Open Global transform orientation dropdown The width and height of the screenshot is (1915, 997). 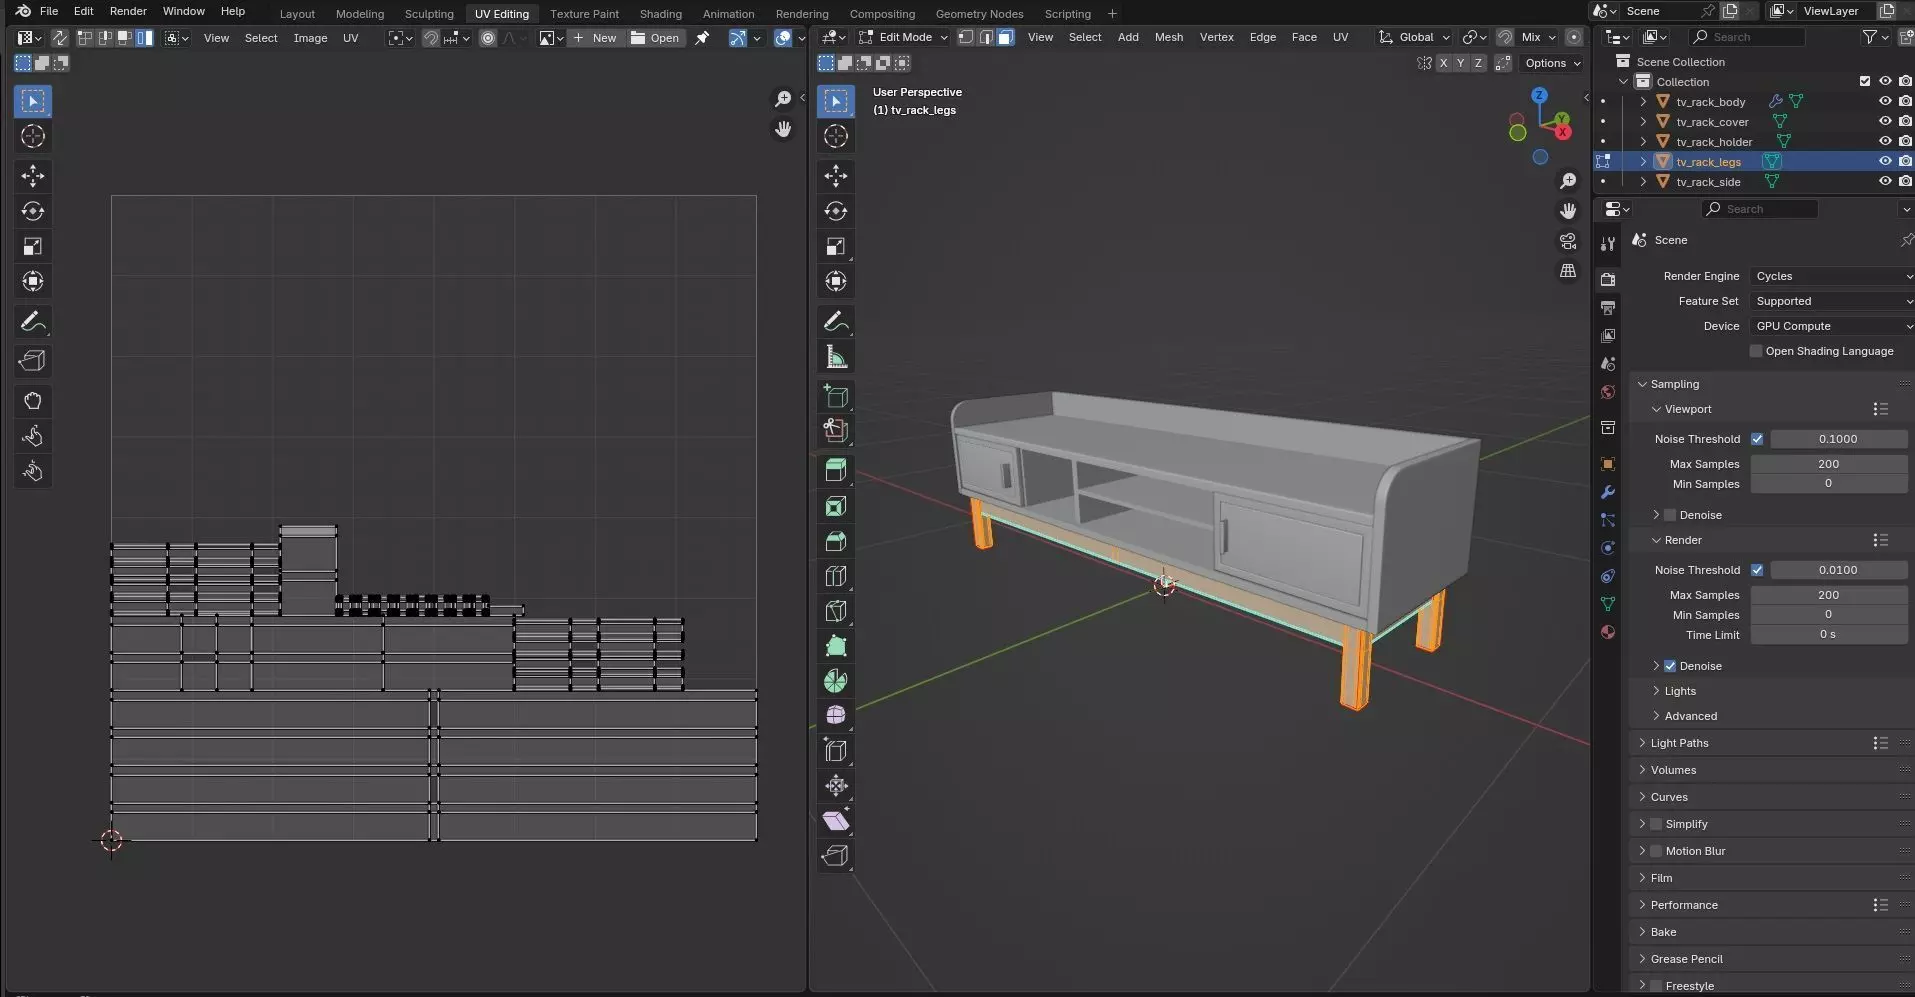pos(1414,37)
